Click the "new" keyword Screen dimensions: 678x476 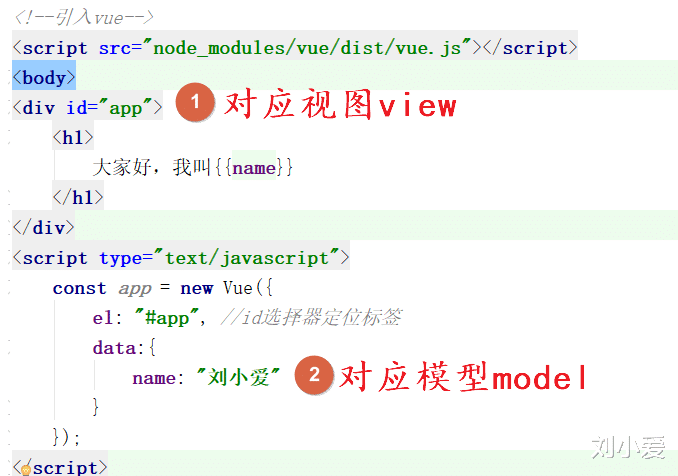pos(196,288)
